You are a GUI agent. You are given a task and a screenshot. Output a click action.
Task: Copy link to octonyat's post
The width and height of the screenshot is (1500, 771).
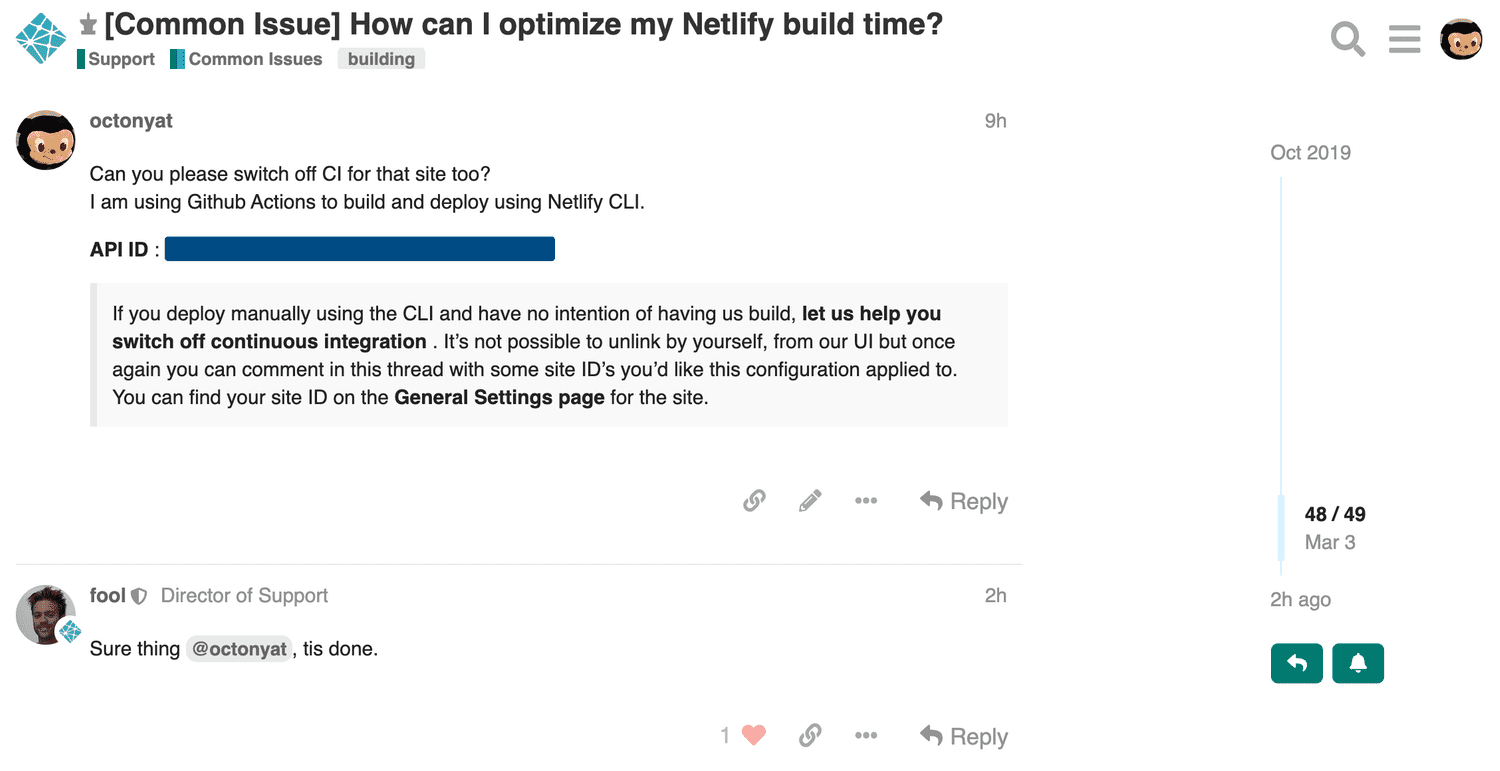click(755, 501)
